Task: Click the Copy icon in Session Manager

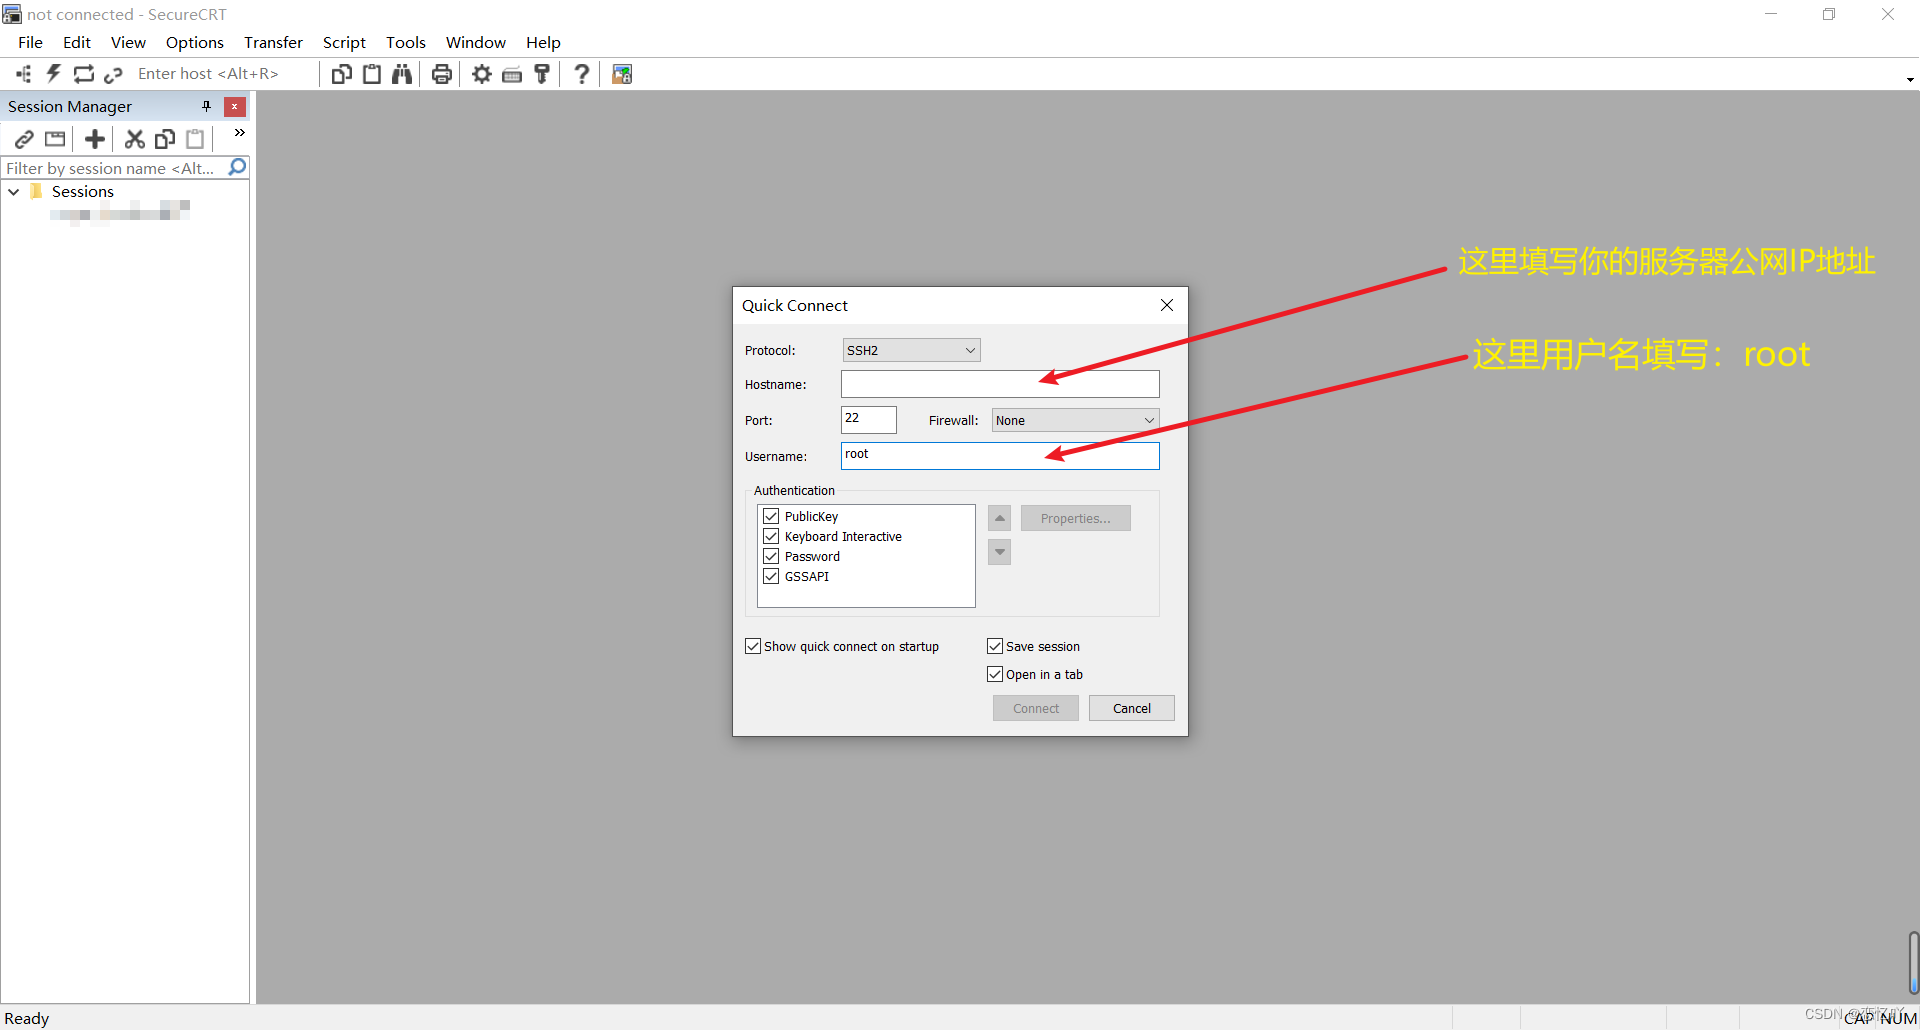Action: (x=165, y=139)
